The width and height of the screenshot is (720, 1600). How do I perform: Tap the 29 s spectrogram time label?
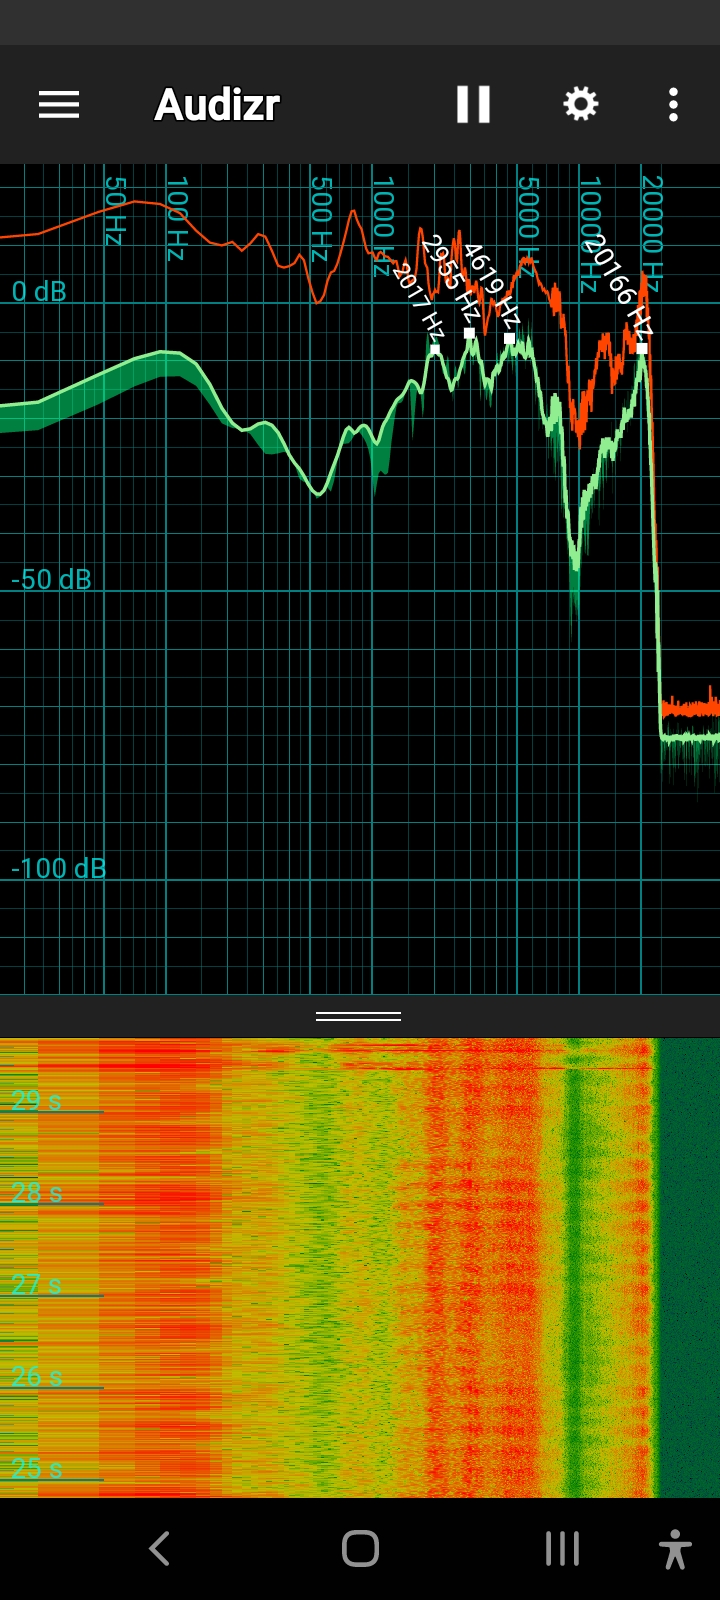click(37, 1100)
